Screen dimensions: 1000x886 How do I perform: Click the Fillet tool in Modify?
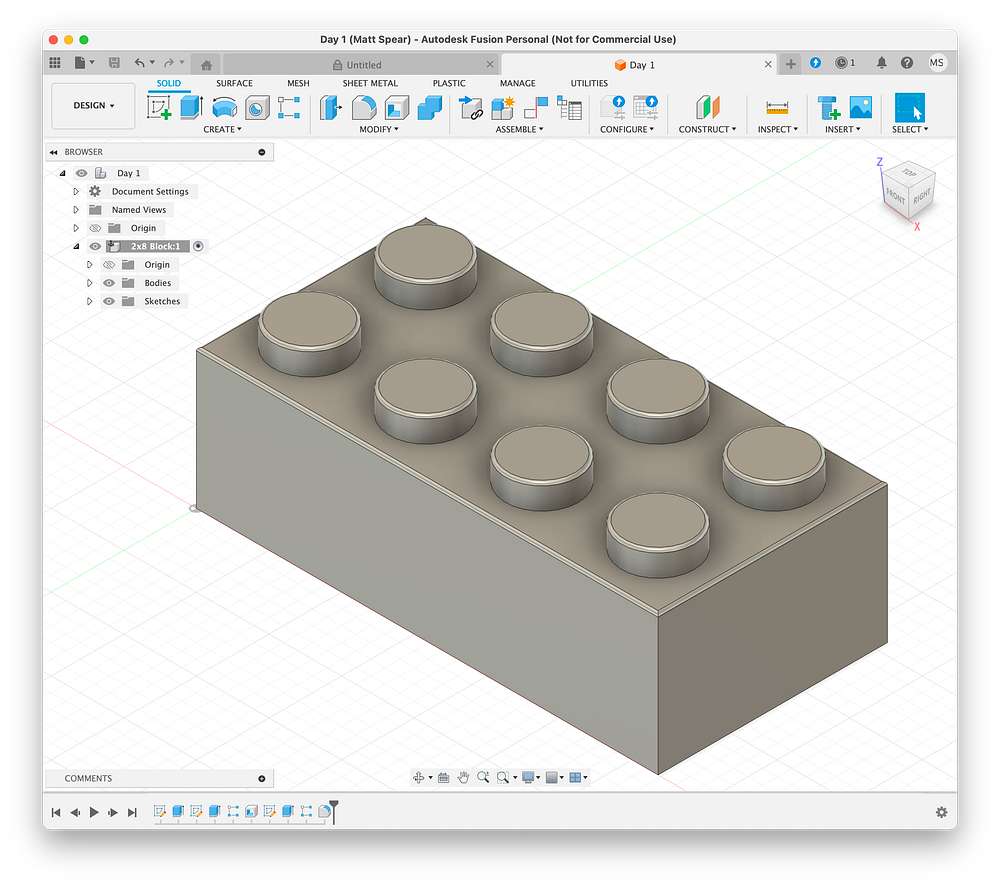pyautogui.click(x=364, y=108)
